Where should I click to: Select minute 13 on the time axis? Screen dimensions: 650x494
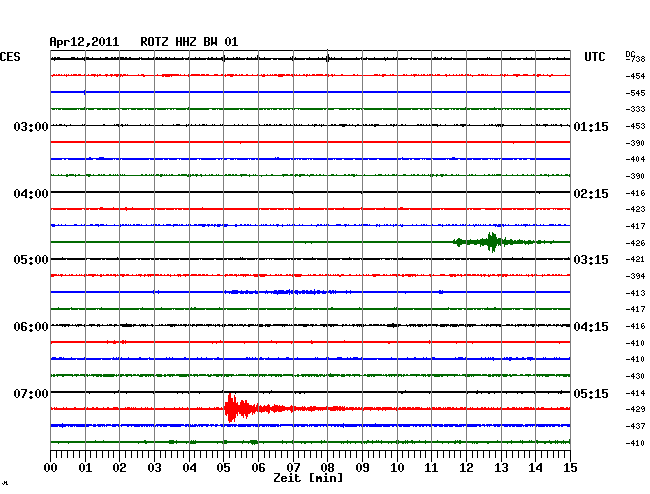pyautogui.click(x=501, y=467)
